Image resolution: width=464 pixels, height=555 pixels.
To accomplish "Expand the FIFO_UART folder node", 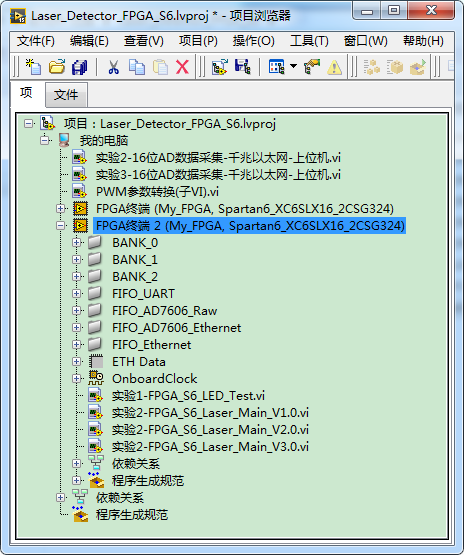I will [x=76, y=293].
